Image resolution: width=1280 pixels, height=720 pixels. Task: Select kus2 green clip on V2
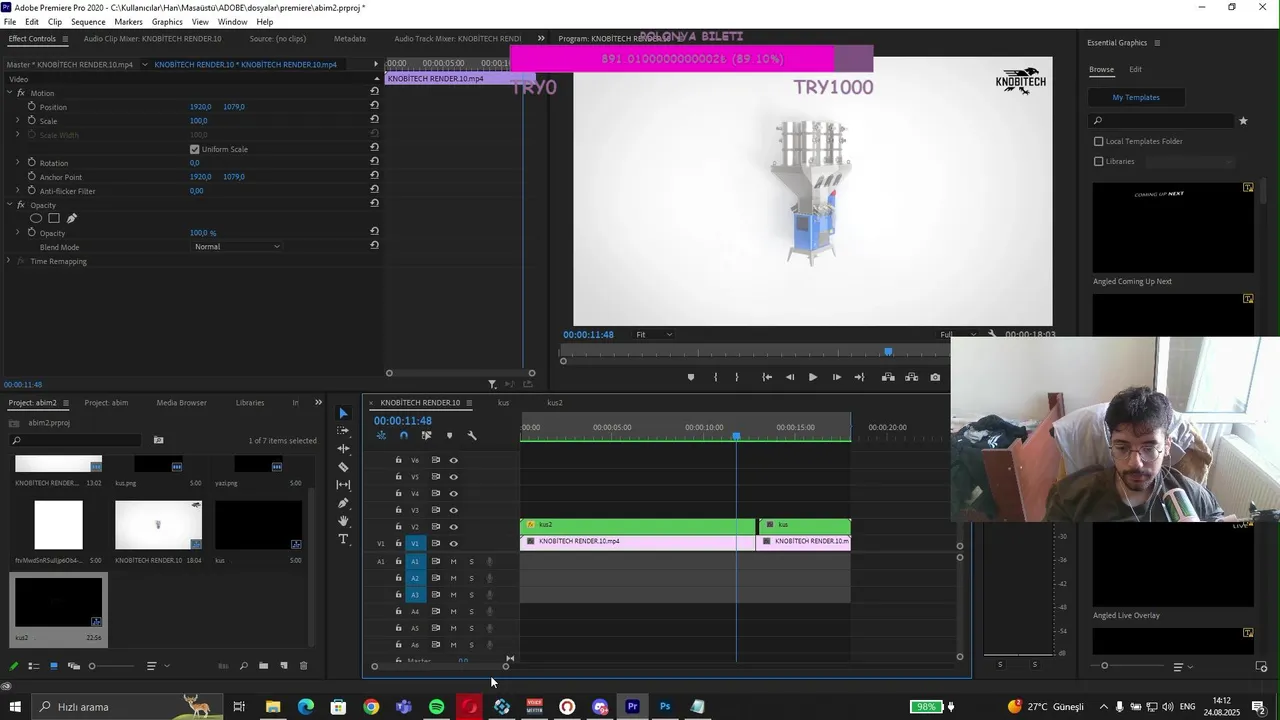[x=637, y=525]
